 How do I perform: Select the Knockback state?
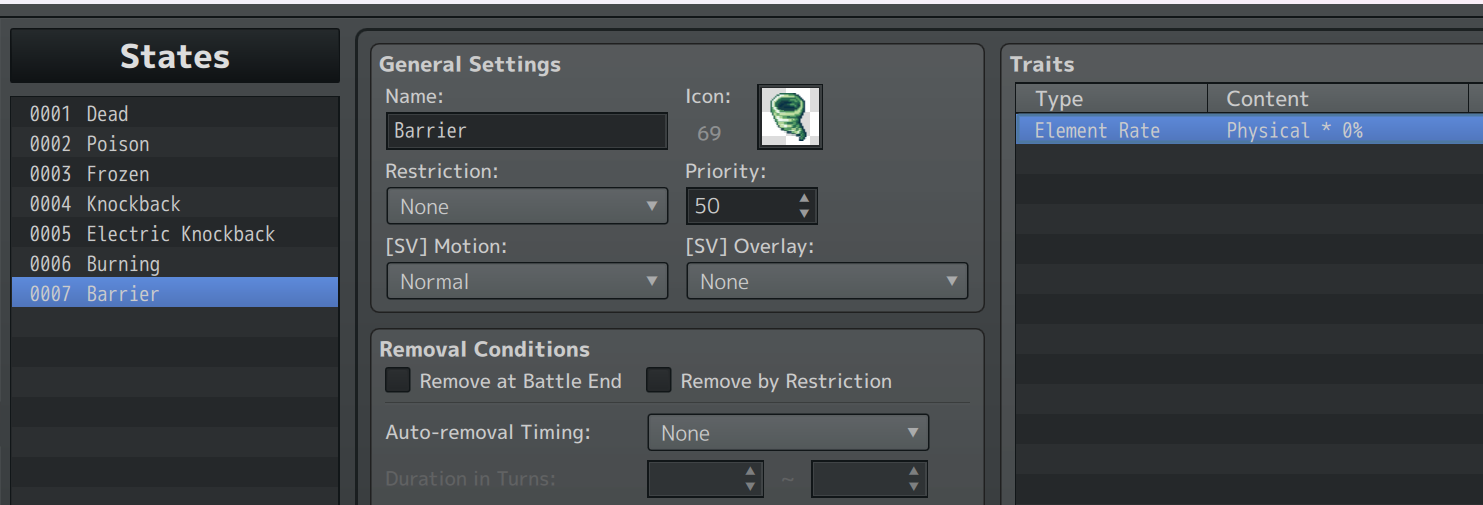click(x=175, y=203)
